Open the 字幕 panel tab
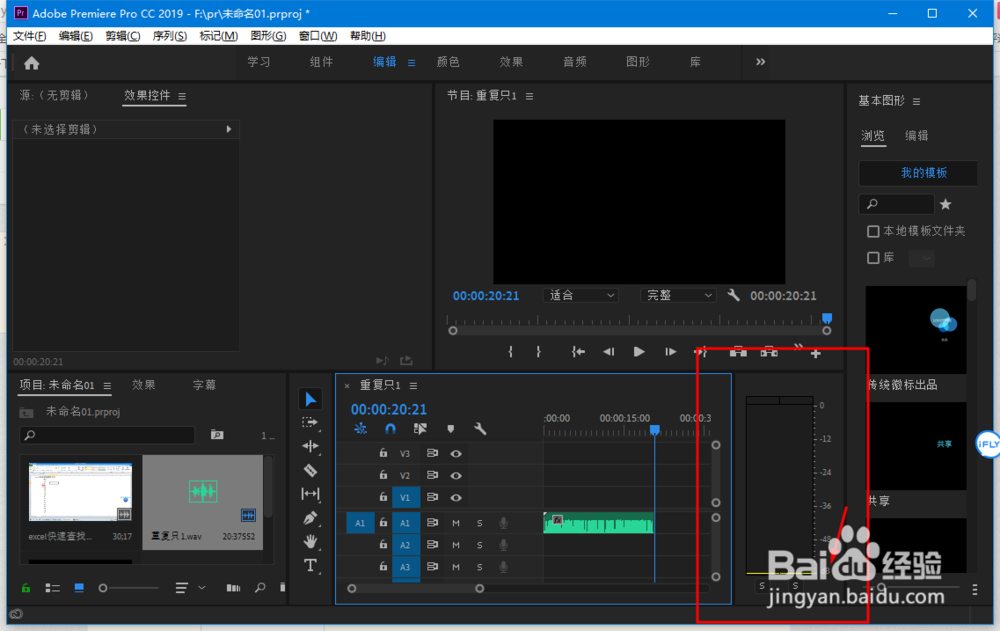 (x=205, y=385)
